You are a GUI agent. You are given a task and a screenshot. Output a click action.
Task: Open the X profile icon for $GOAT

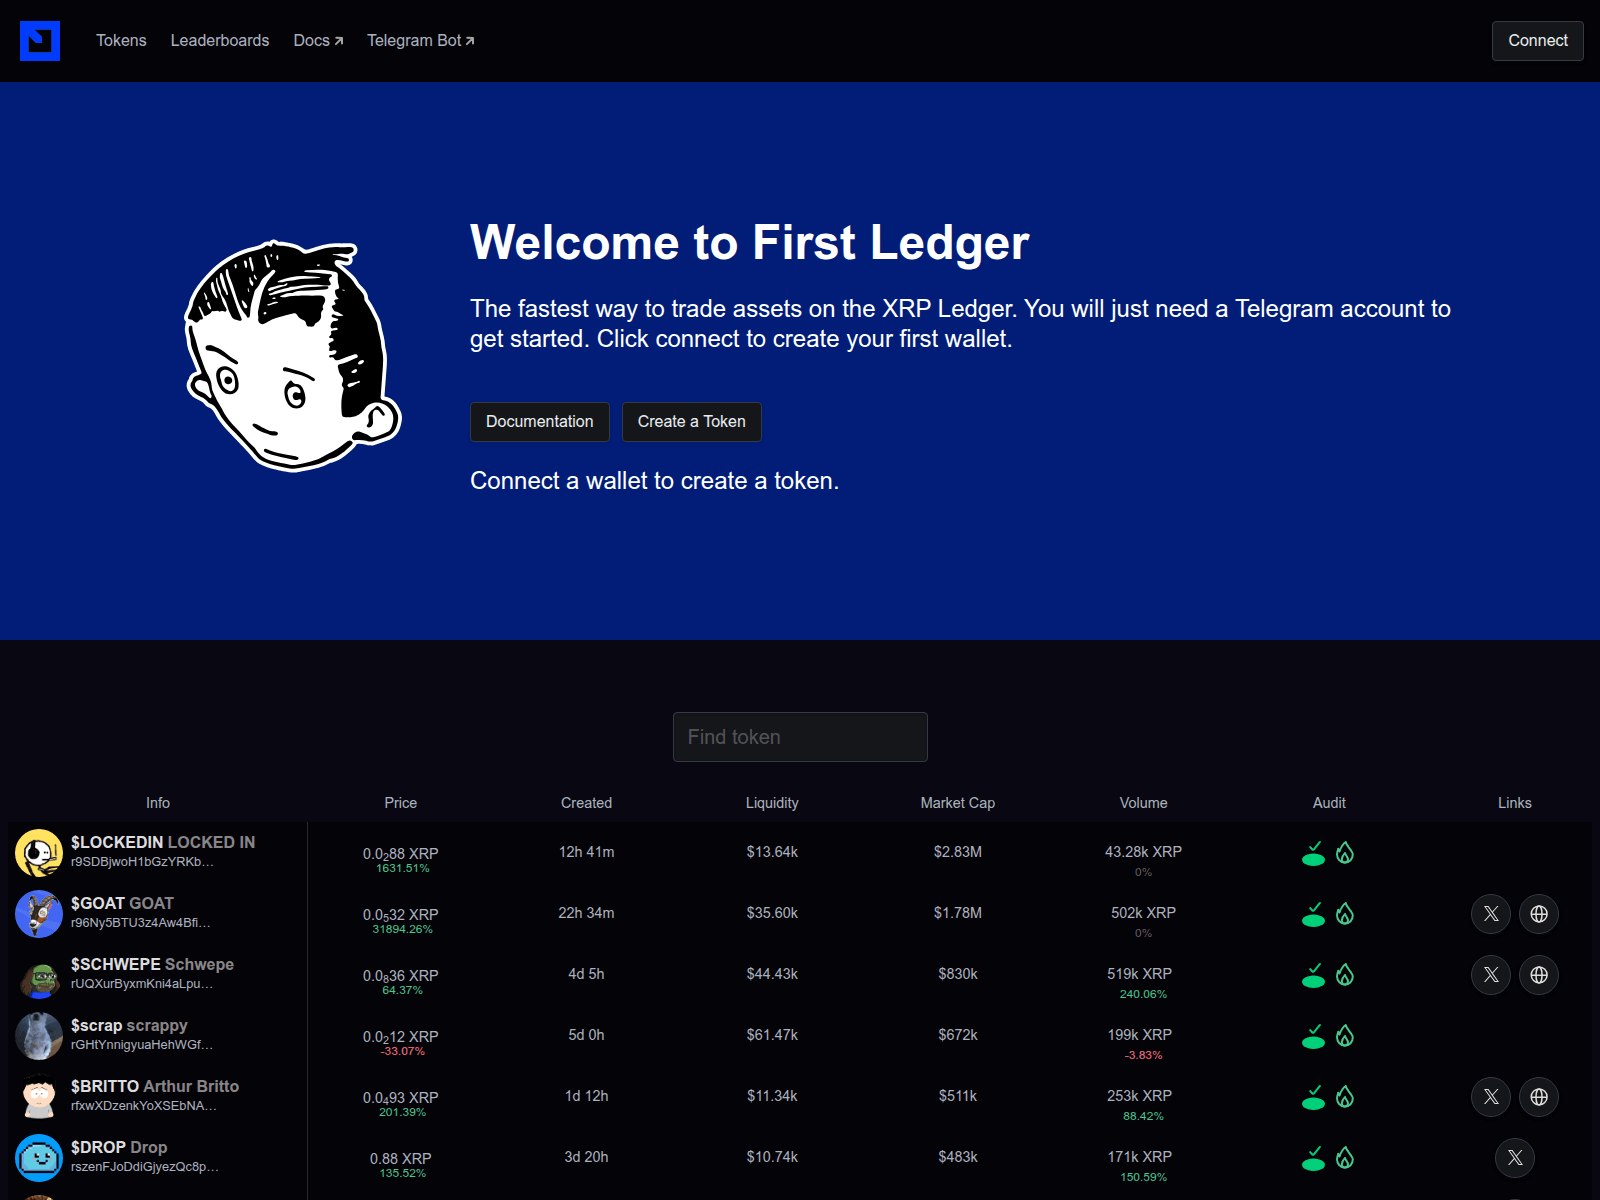[x=1491, y=913]
